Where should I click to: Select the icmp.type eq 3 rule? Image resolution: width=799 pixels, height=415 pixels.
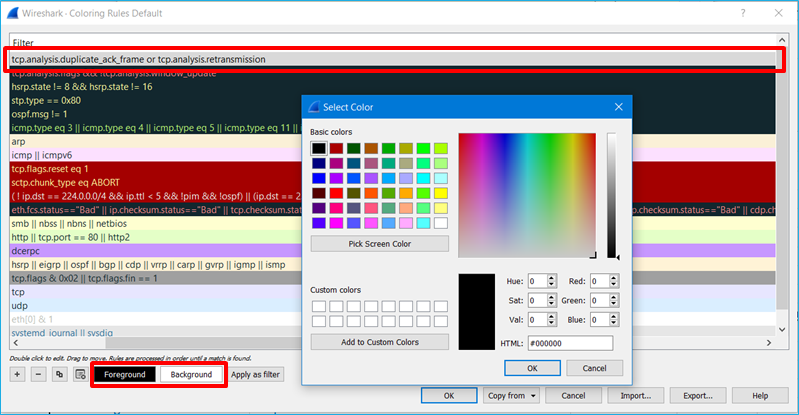pyautogui.click(x=155, y=128)
